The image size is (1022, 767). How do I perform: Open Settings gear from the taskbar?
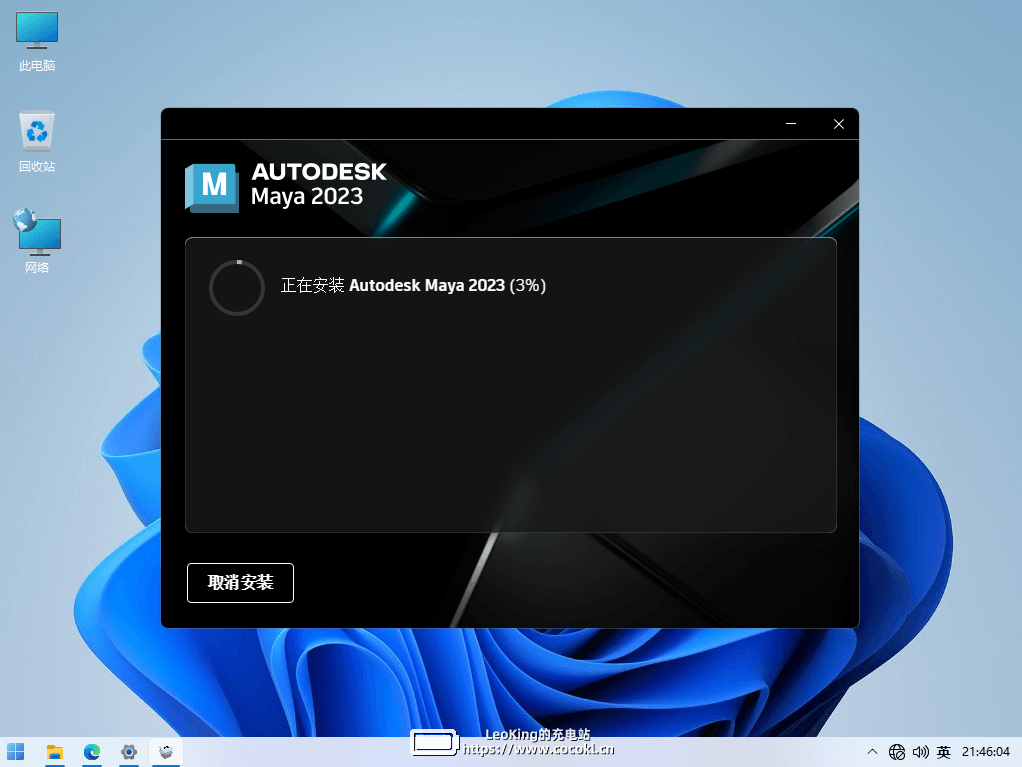tap(129, 752)
